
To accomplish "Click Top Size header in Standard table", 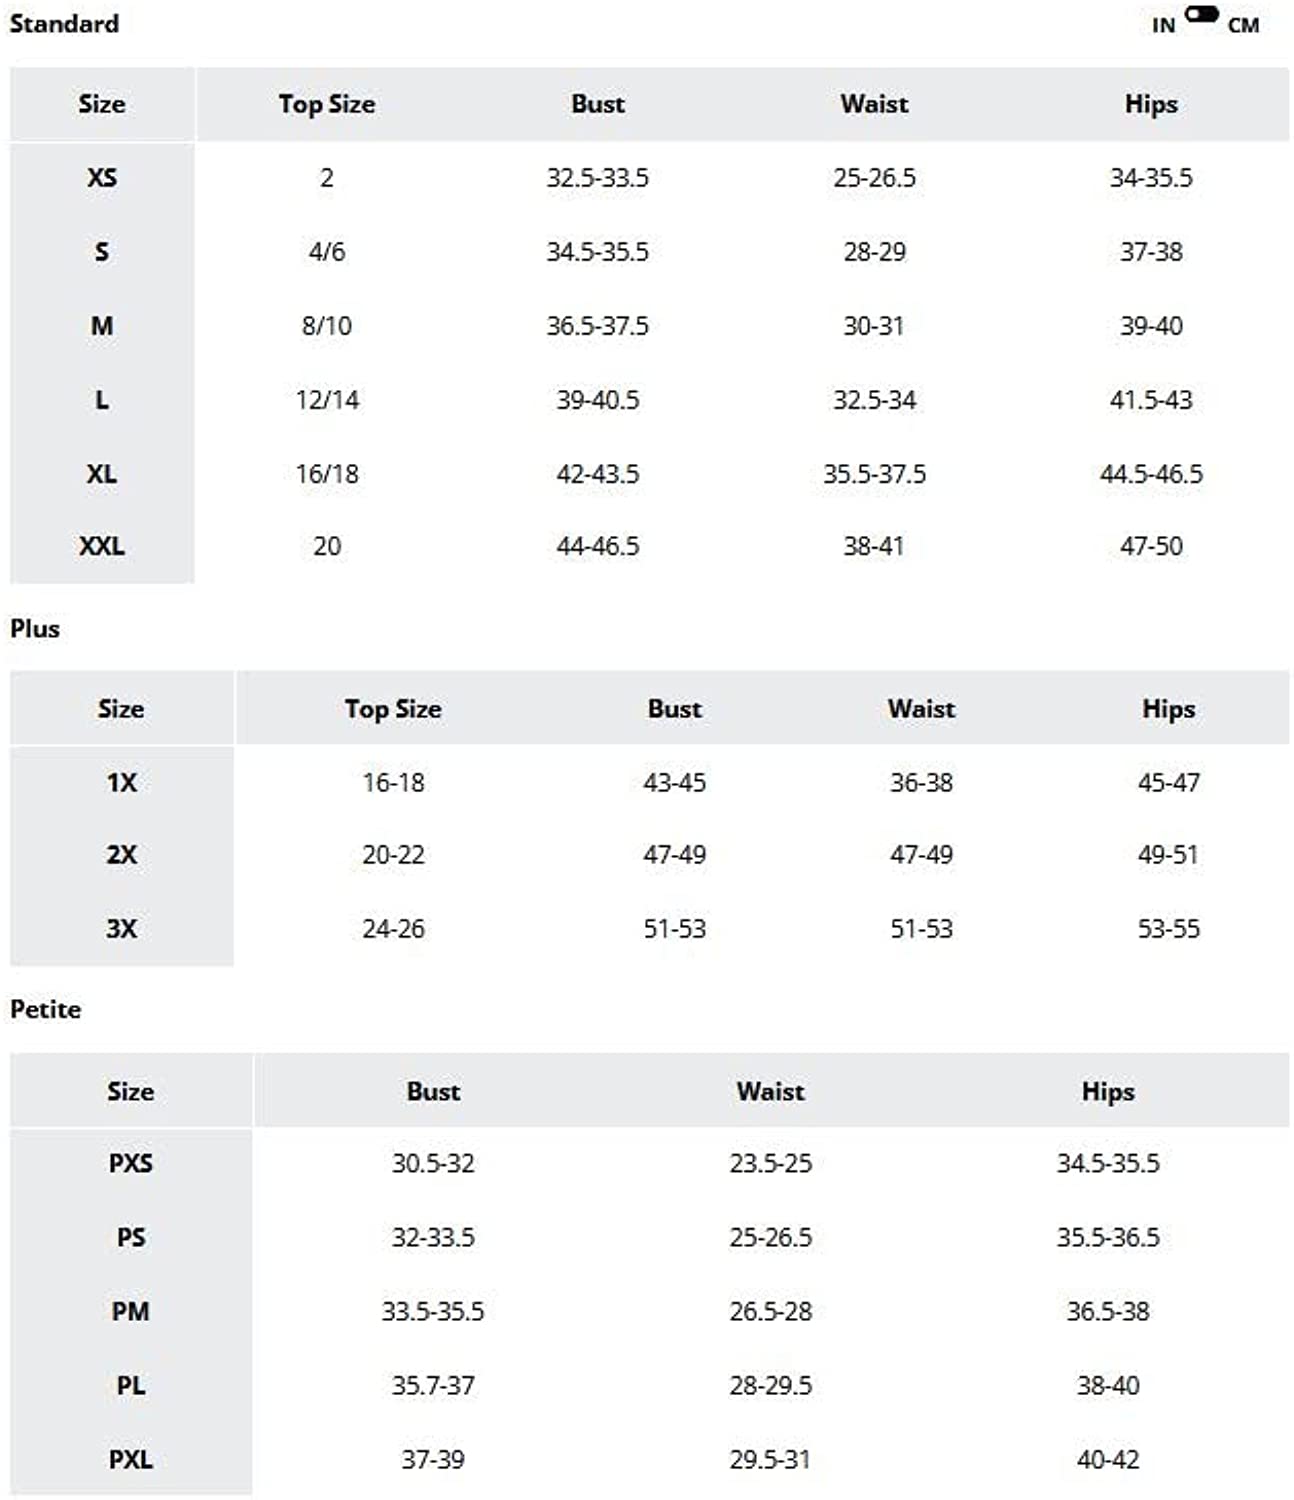I will pos(327,104).
